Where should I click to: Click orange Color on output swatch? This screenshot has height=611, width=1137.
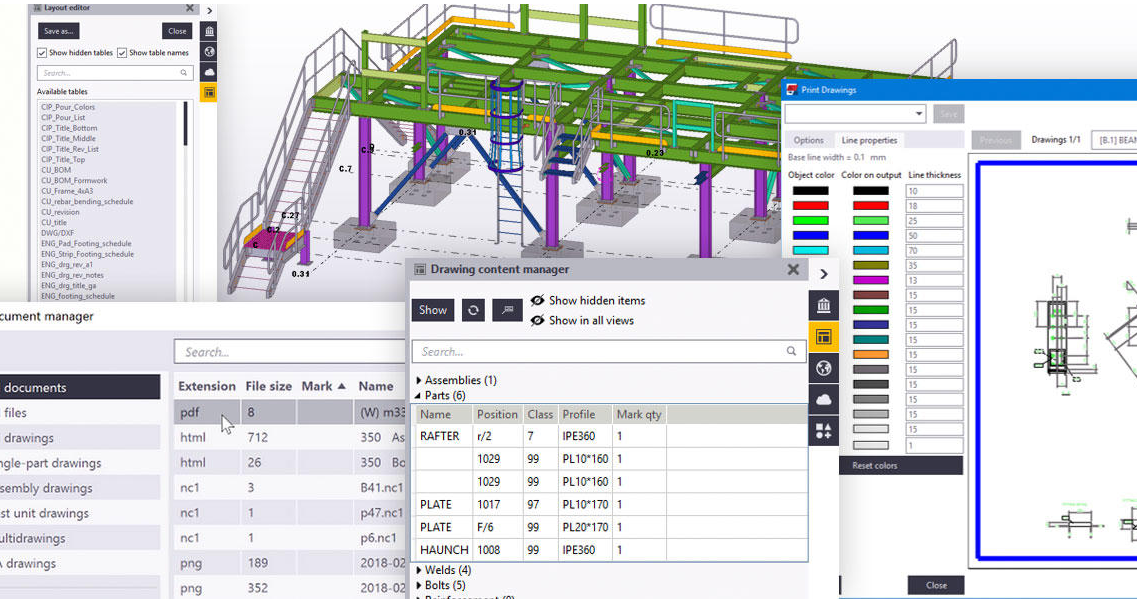click(870, 354)
